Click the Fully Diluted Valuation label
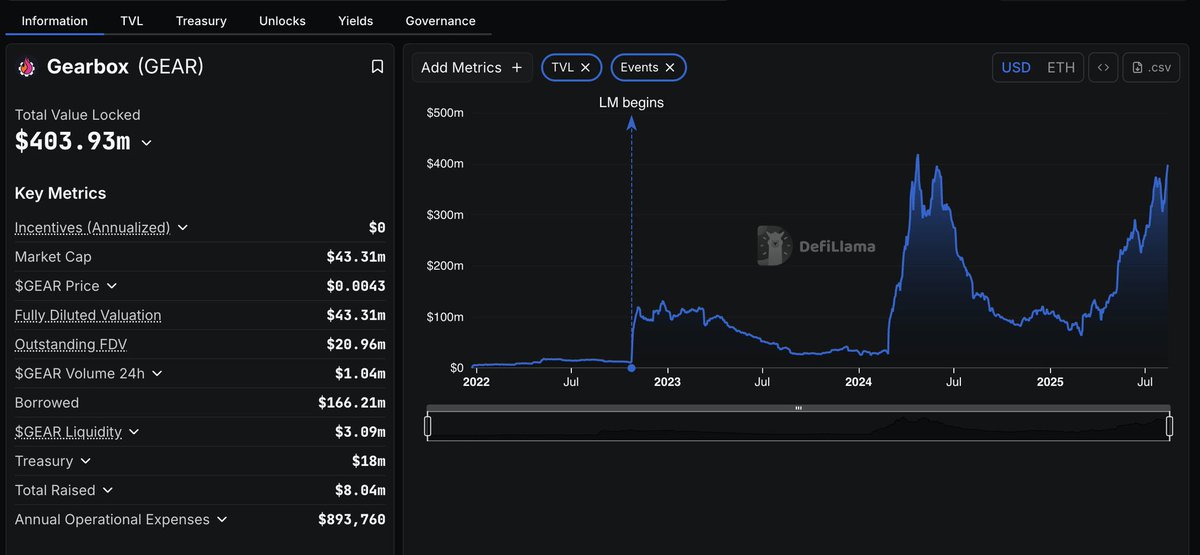The image size is (1200, 555). point(88,315)
